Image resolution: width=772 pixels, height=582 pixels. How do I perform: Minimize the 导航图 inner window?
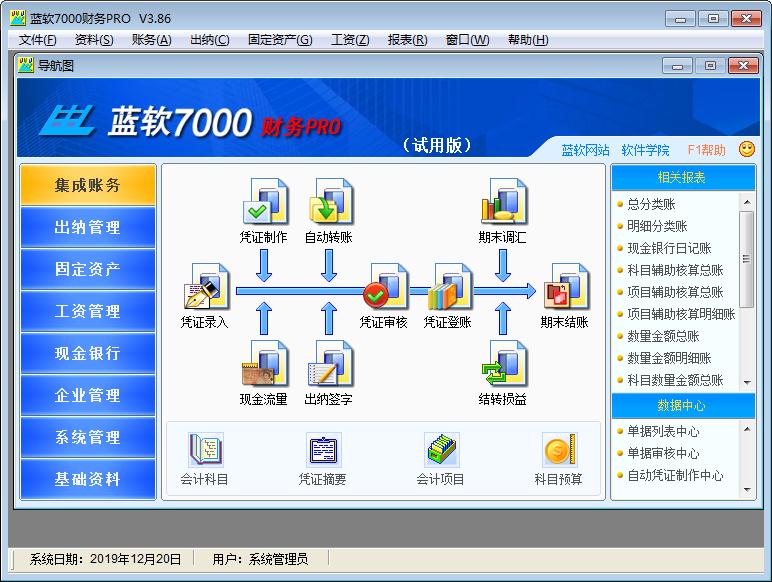pos(677,65)
